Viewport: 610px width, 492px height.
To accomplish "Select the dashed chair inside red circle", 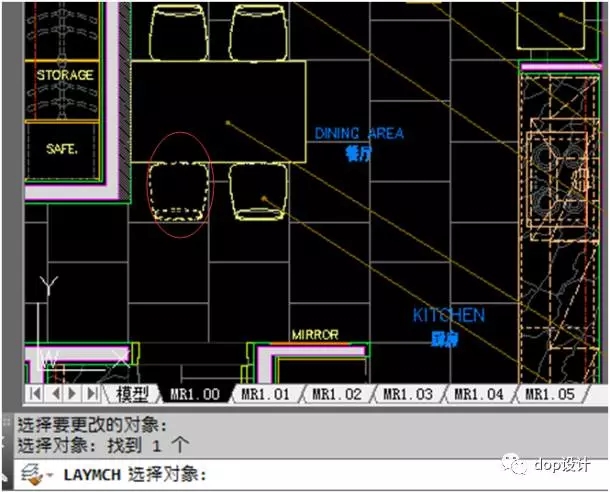I will coord(179,189).
